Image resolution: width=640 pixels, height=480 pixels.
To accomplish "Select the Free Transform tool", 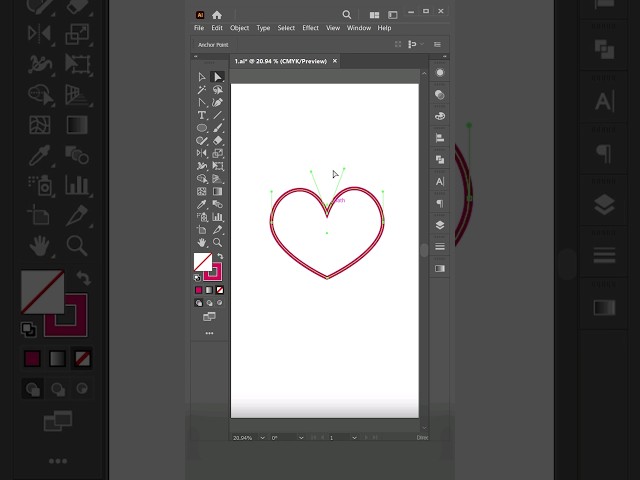I will 218,166.
